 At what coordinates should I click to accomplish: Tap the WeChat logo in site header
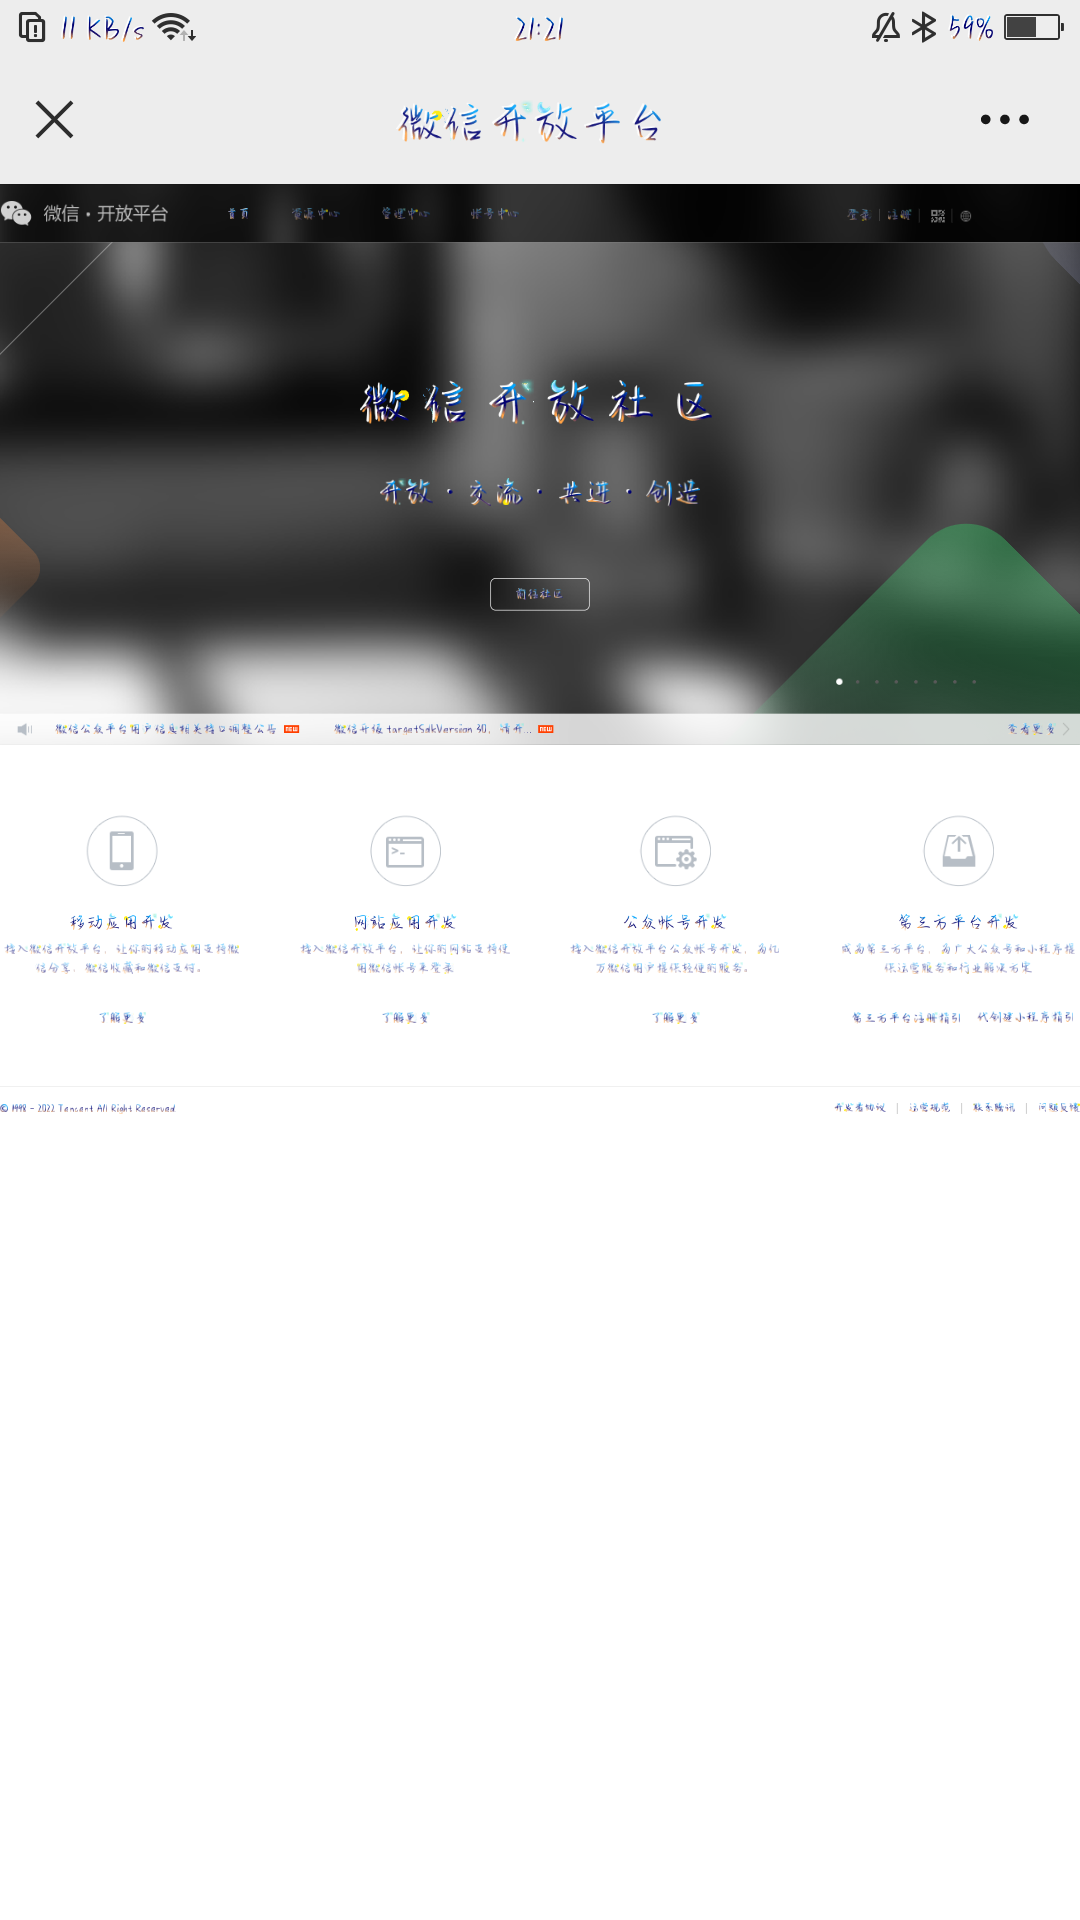pyautogui.click(x=16, y=213)
